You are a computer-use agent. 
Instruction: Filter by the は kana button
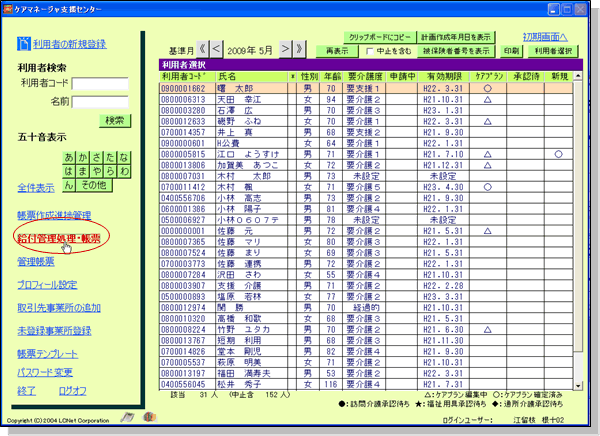pyautogui.click(x=69, y=171)
